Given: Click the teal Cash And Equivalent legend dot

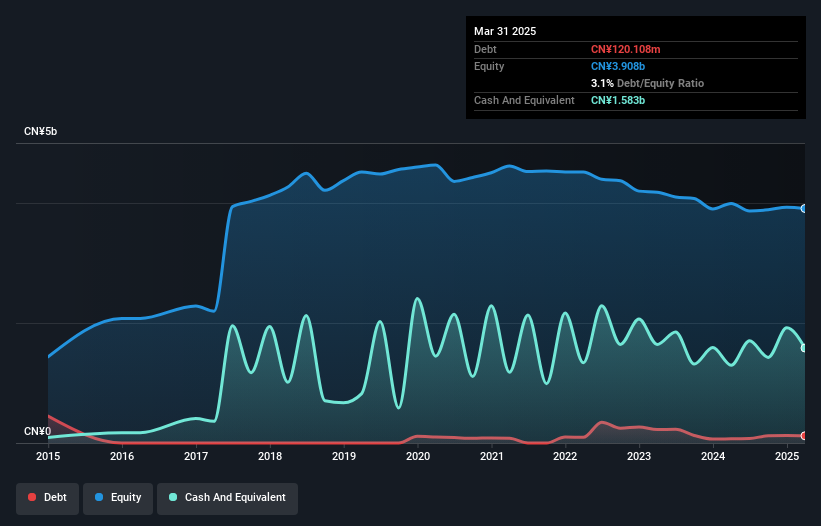Looking at the screenshot, I should (x=173, y=497).
